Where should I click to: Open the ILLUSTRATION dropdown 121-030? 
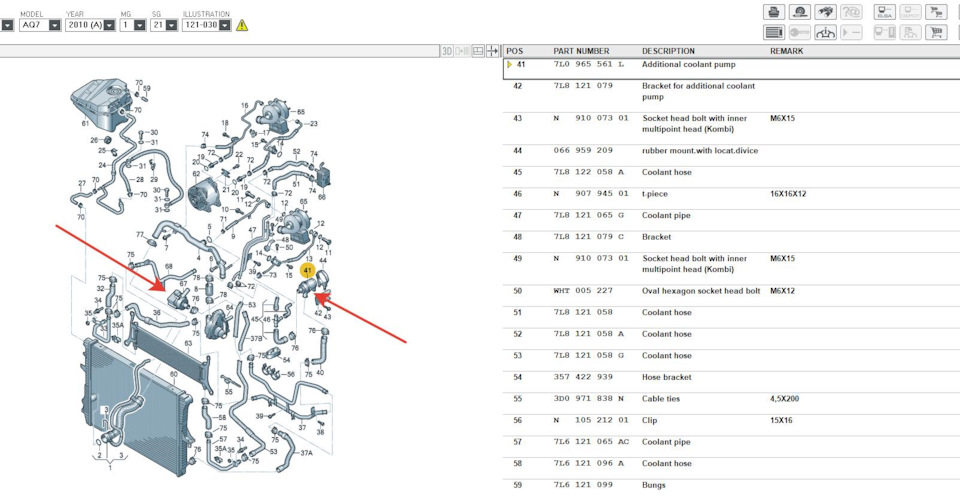pos(224,25)
